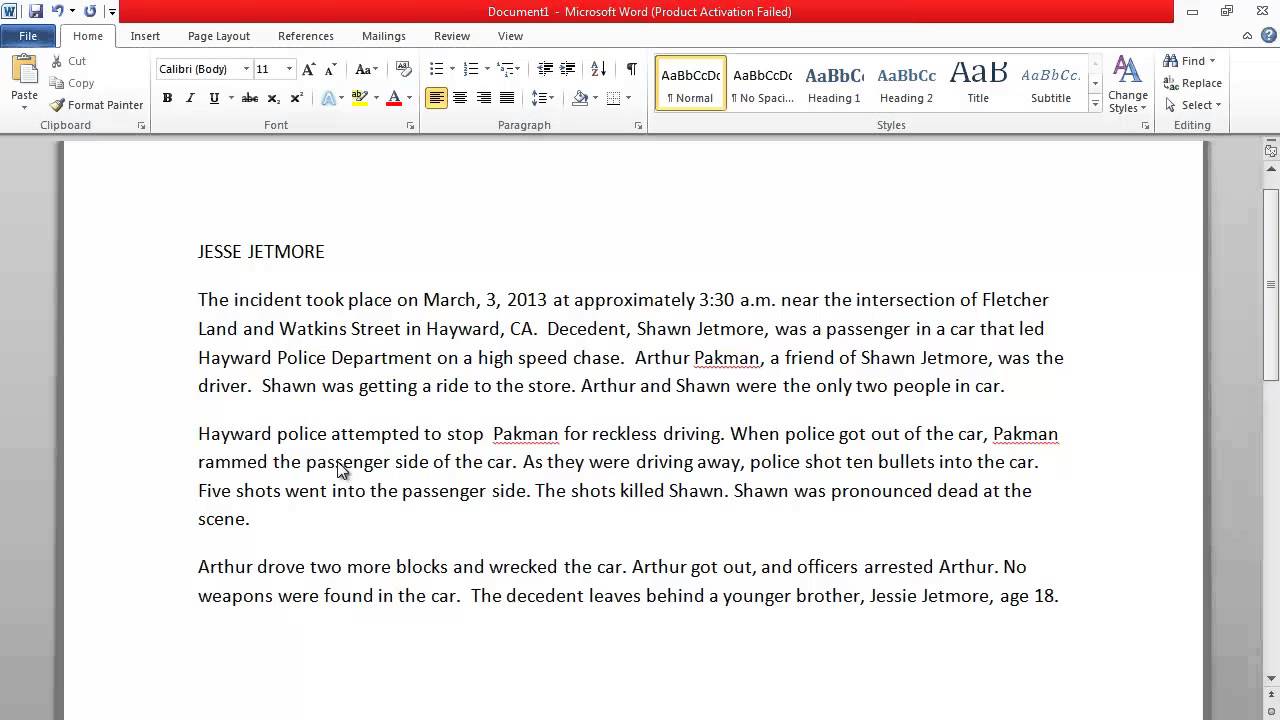Apply the Normal style

[690, 84]
